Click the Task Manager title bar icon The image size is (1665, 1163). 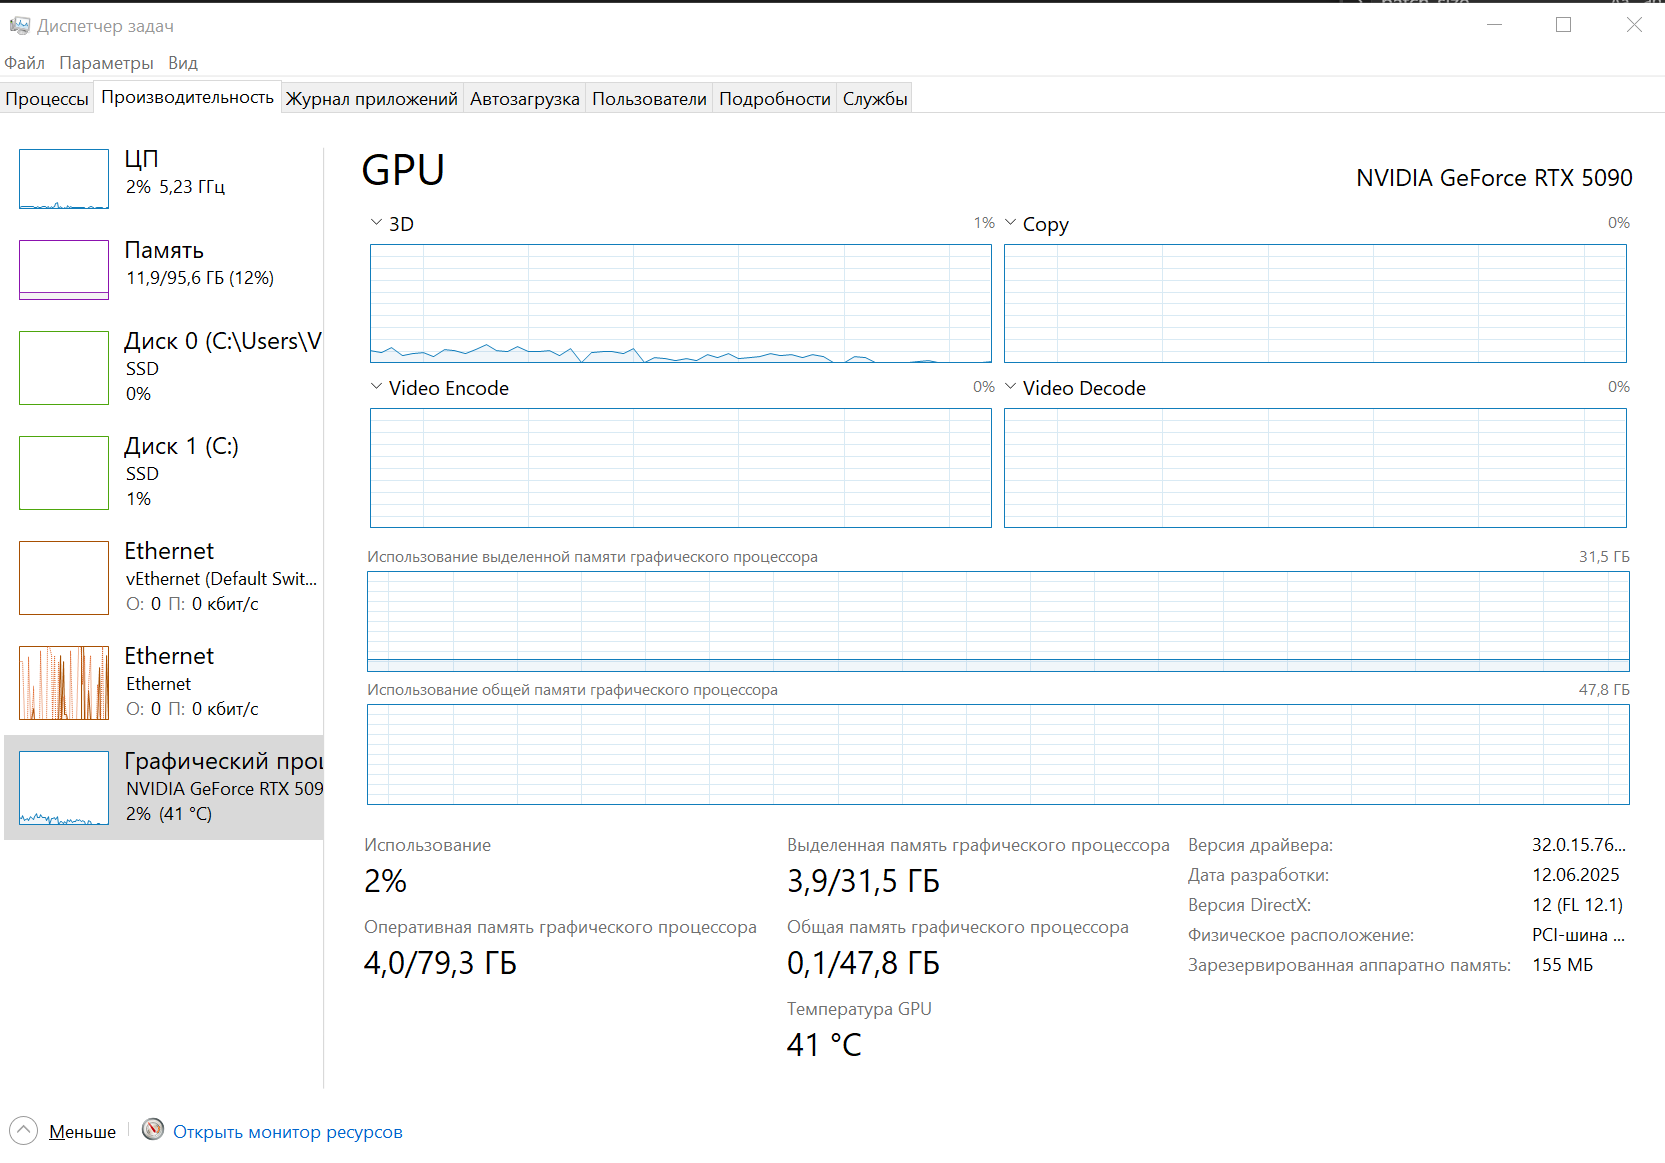pos(19,25)
